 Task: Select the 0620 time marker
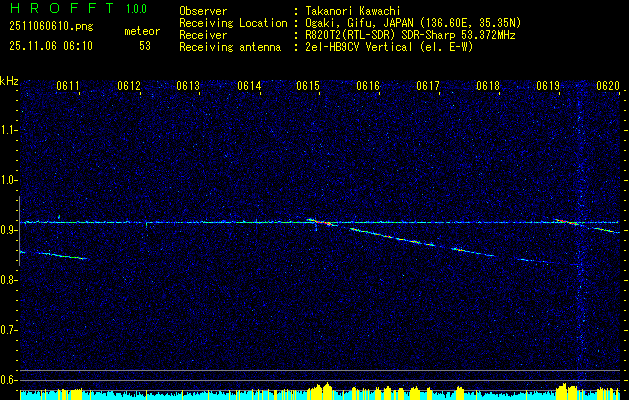[608, 87]
